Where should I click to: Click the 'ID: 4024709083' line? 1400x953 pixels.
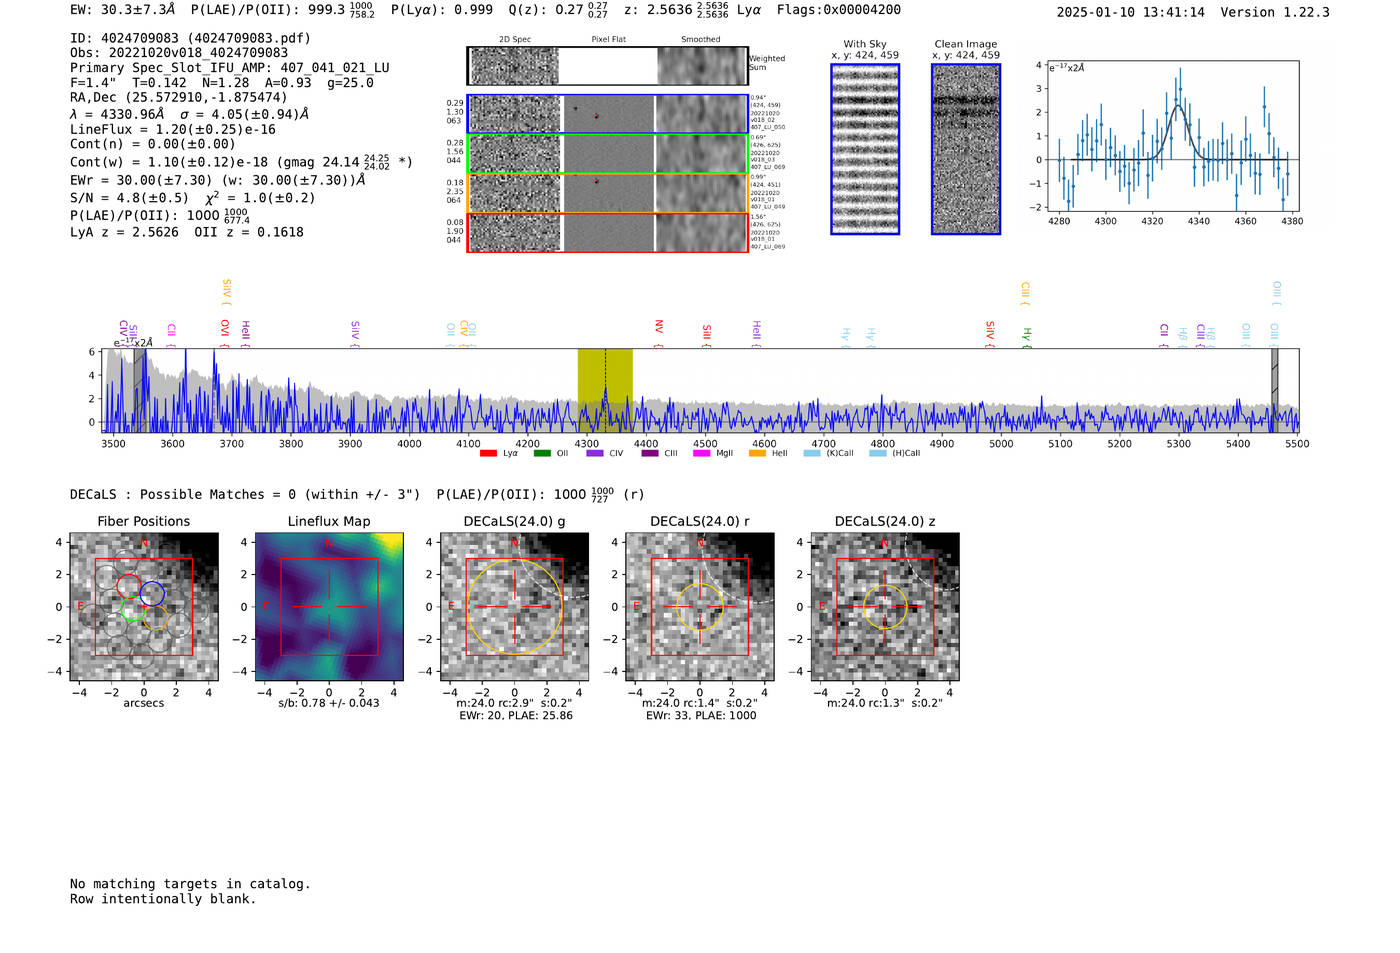click(x=190, y=38)
